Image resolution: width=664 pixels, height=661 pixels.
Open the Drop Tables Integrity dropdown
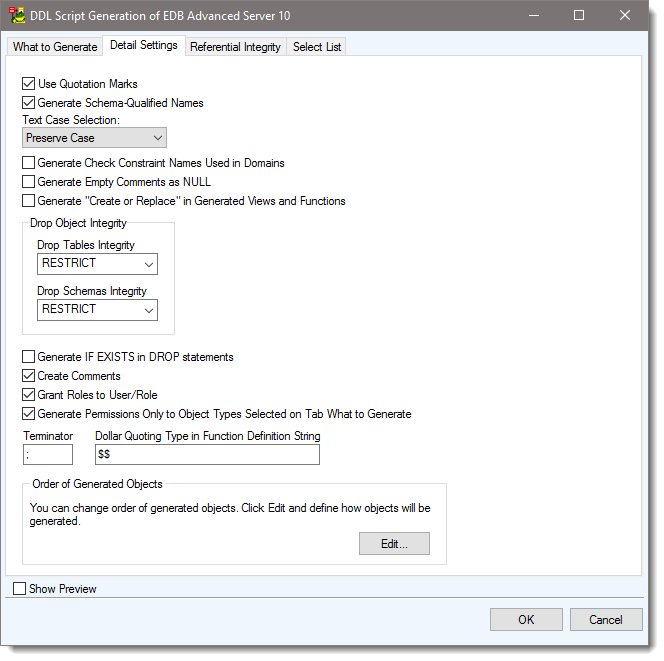point(97,264)
